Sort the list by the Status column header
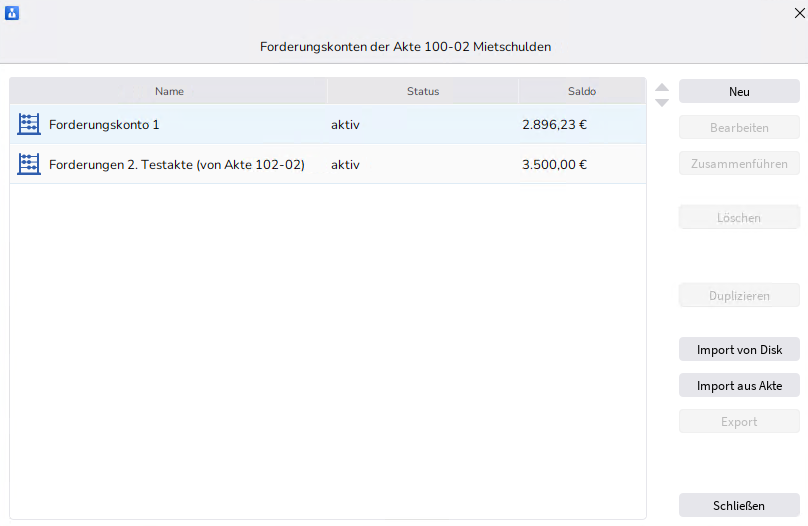 click(422, 91)
